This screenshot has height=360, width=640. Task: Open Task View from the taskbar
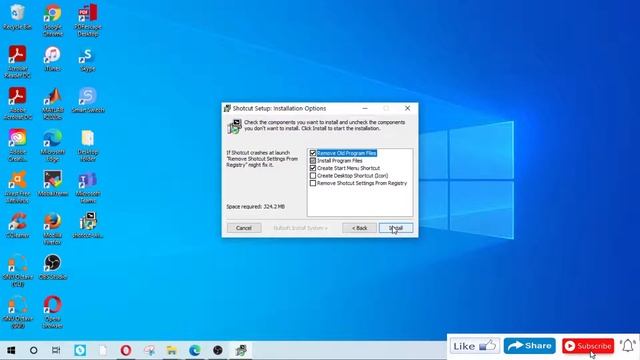pyautogui.click(x=56, y=350)
